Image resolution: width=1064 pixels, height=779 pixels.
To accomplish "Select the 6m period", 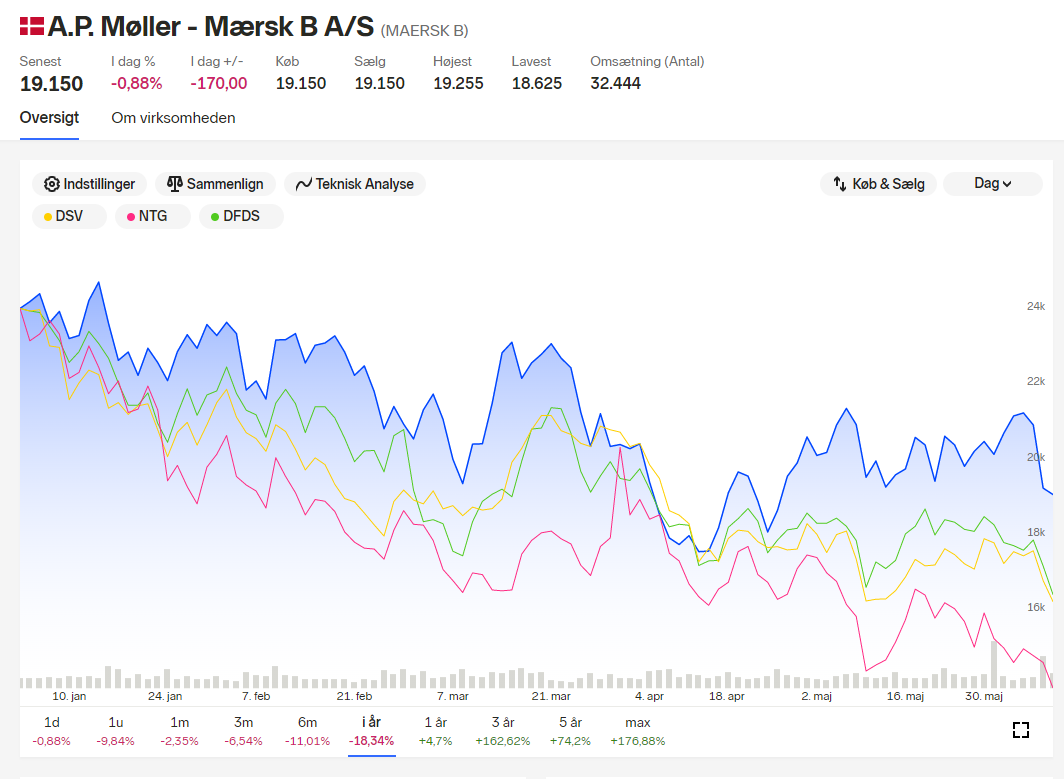I will (x=307, y=731).
